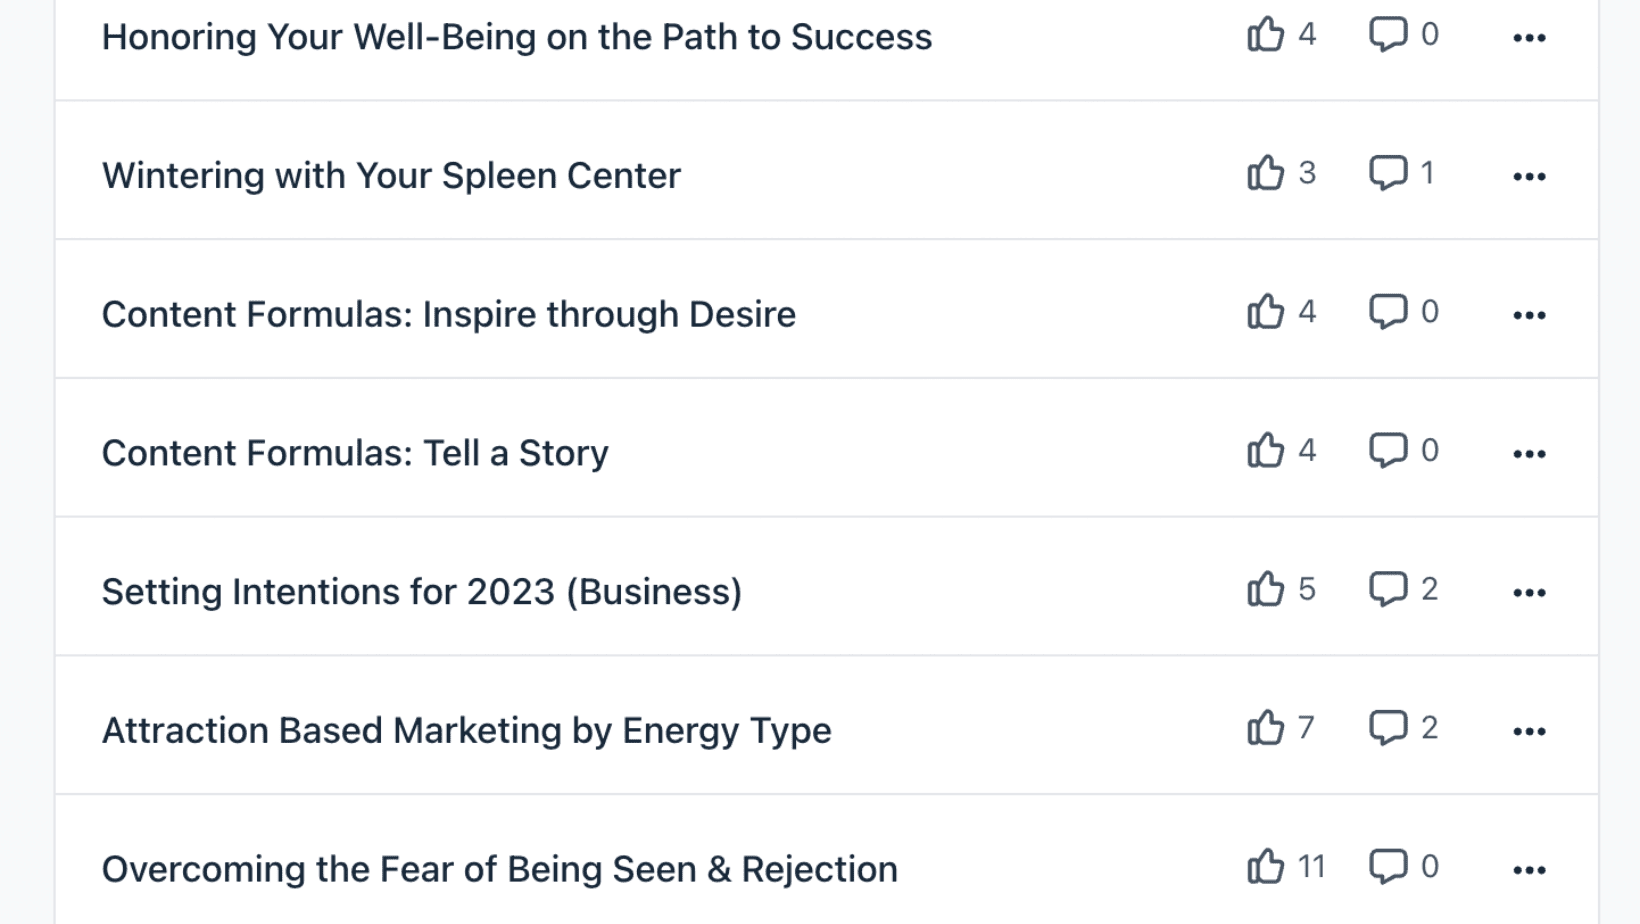The width and height of the screenshot is (1640, 924).
Task: Open Attraction Based Marketing by Energy Type
Action: (x=467, y=731)
